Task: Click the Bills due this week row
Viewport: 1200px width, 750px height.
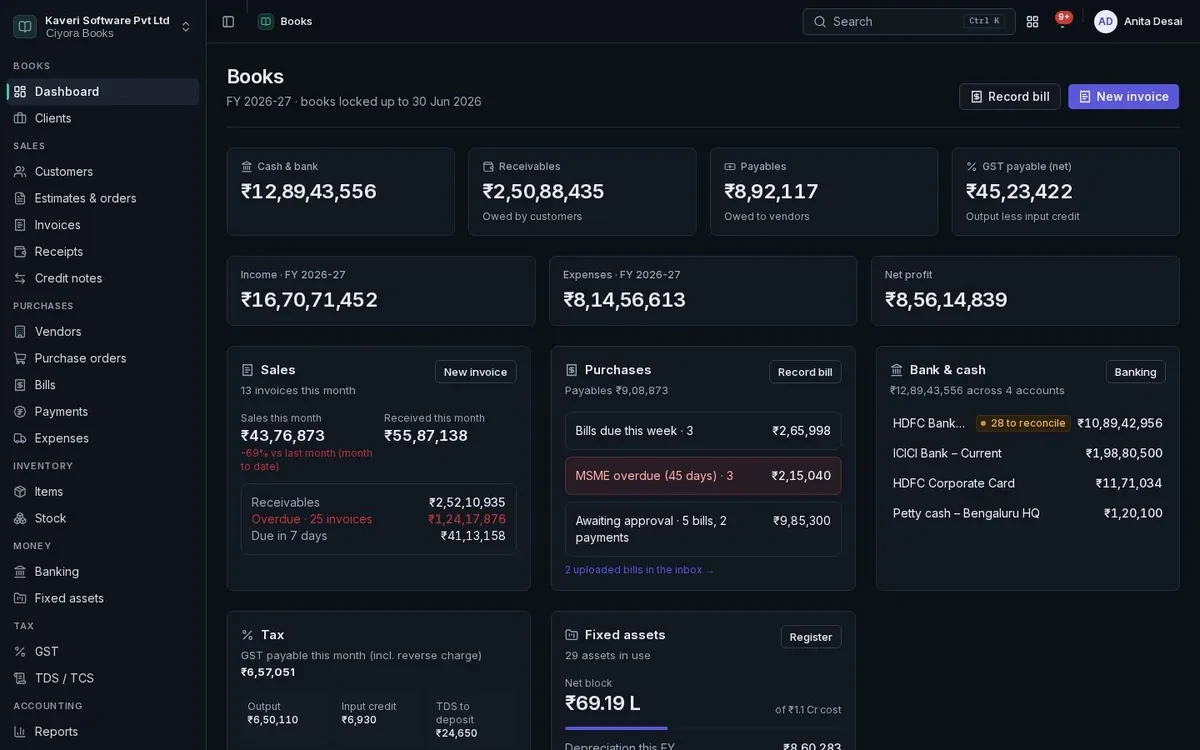Action: (x=703, y=431)
